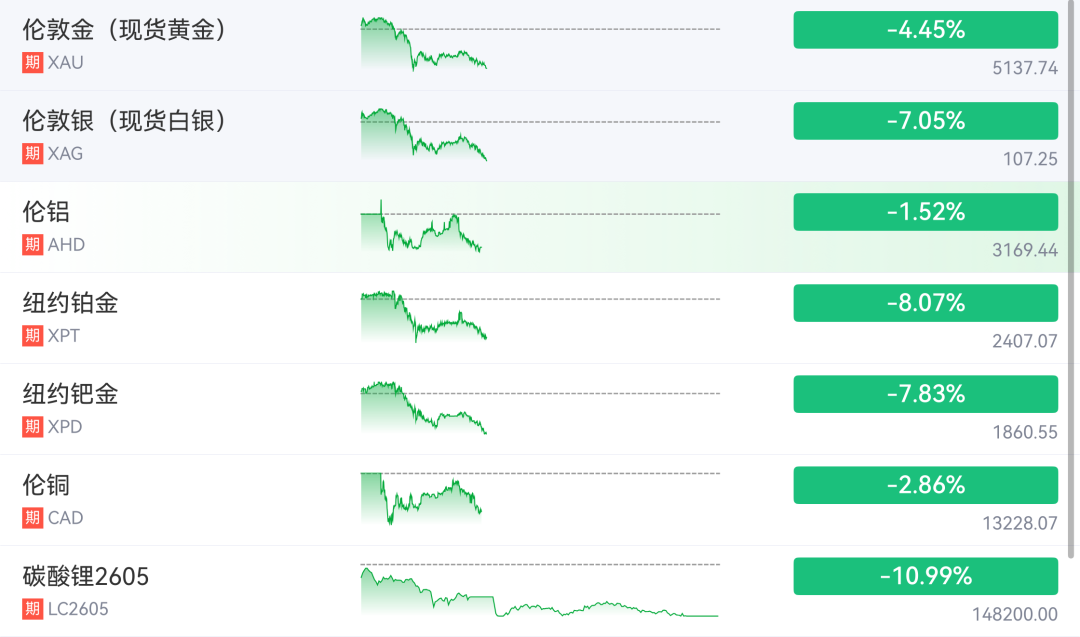Tap the -10.99% button for 碳酸锂2605
1080x637 pixels.
pos(925,576)
